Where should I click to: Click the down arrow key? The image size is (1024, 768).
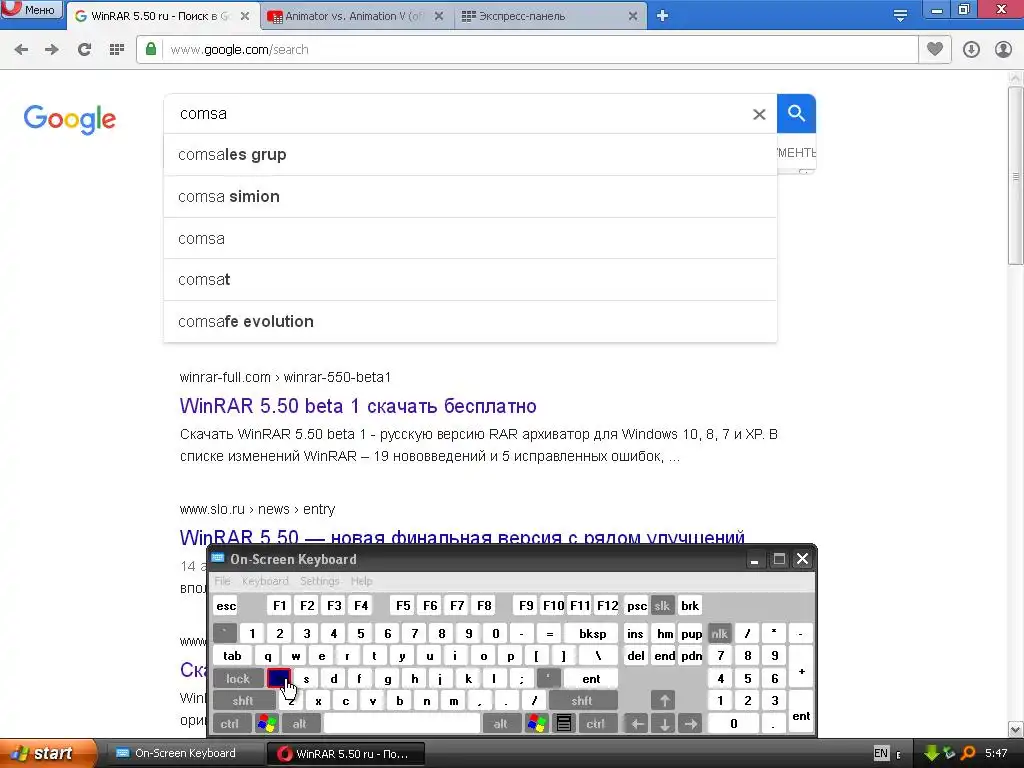(664, 724)
